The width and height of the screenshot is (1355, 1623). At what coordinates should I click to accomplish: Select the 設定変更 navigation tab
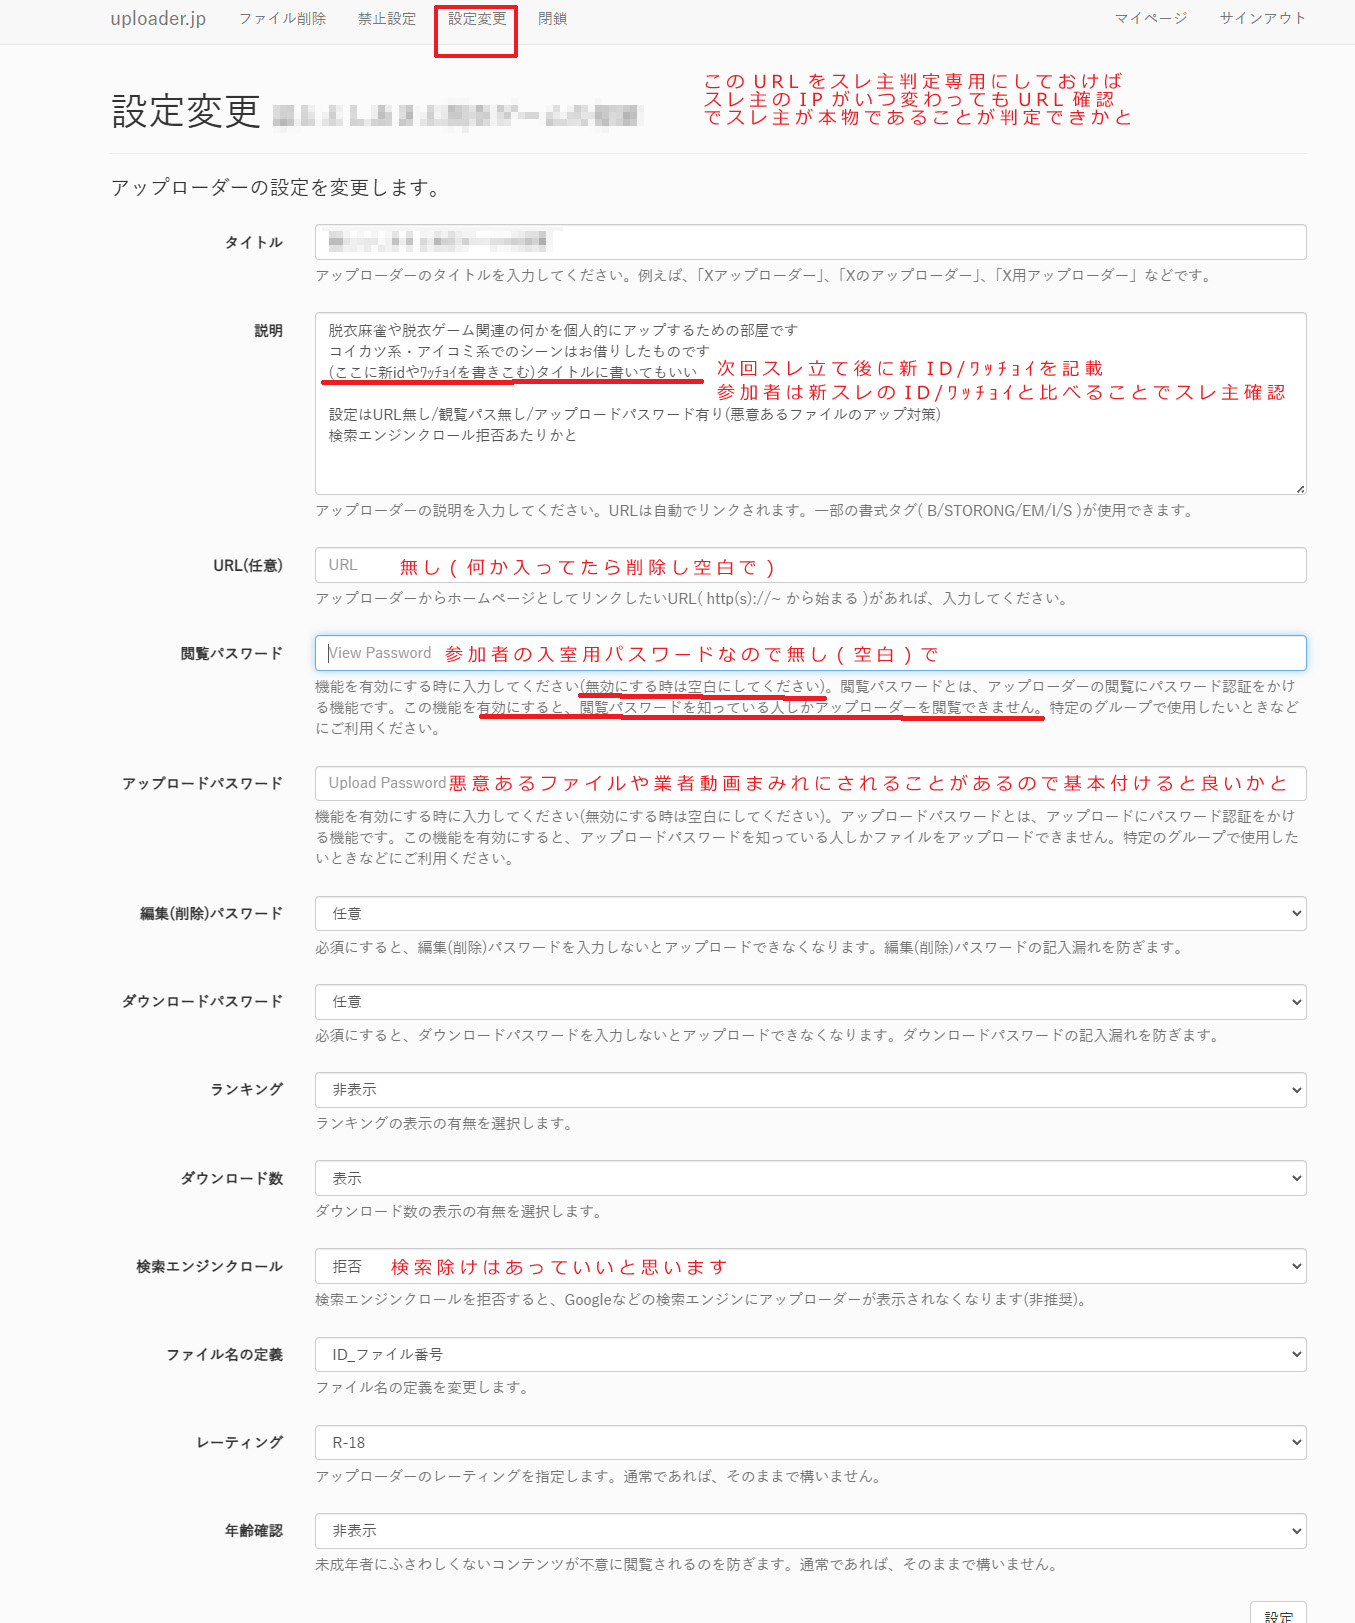point(477,19)
